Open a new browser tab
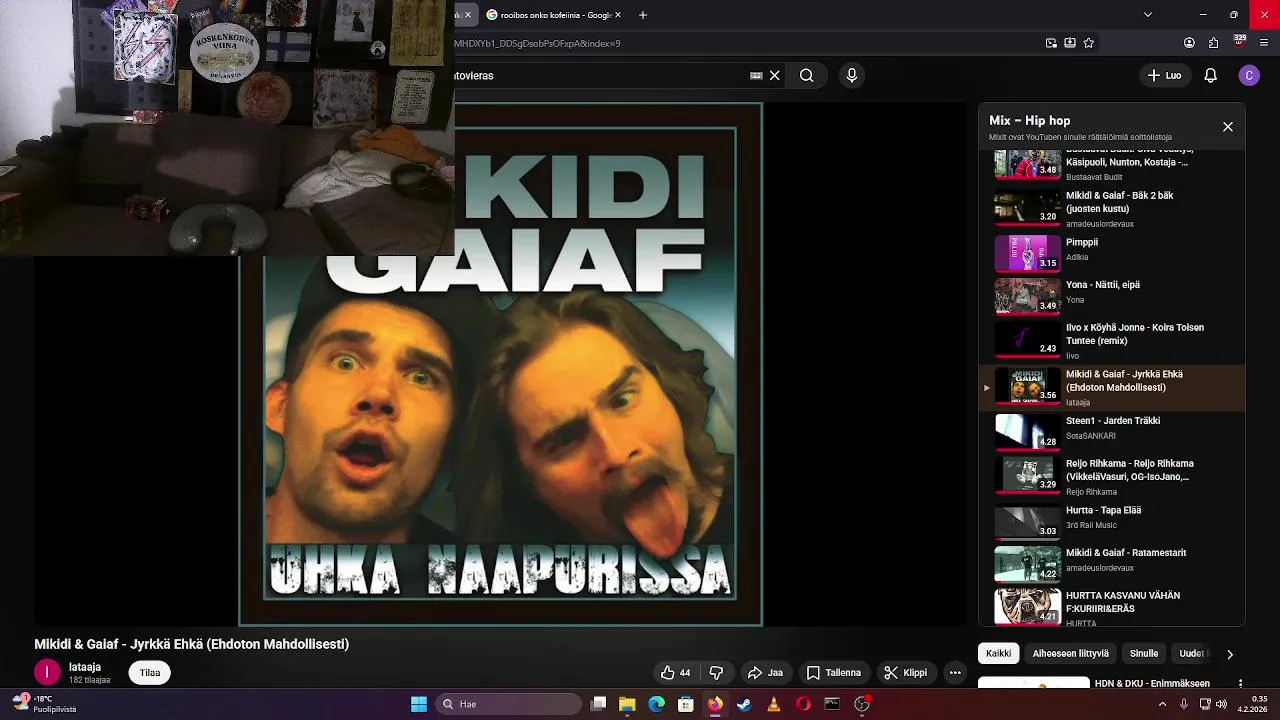Viewport: 1280px width, 720px height. pos(643,15)
